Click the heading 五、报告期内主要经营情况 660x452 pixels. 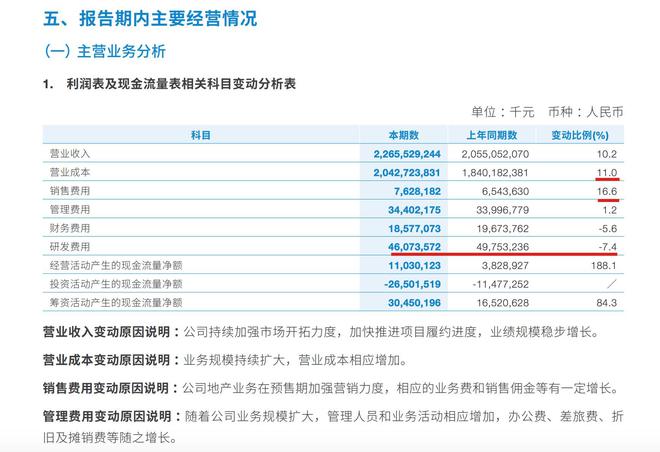tap(150, 19)
